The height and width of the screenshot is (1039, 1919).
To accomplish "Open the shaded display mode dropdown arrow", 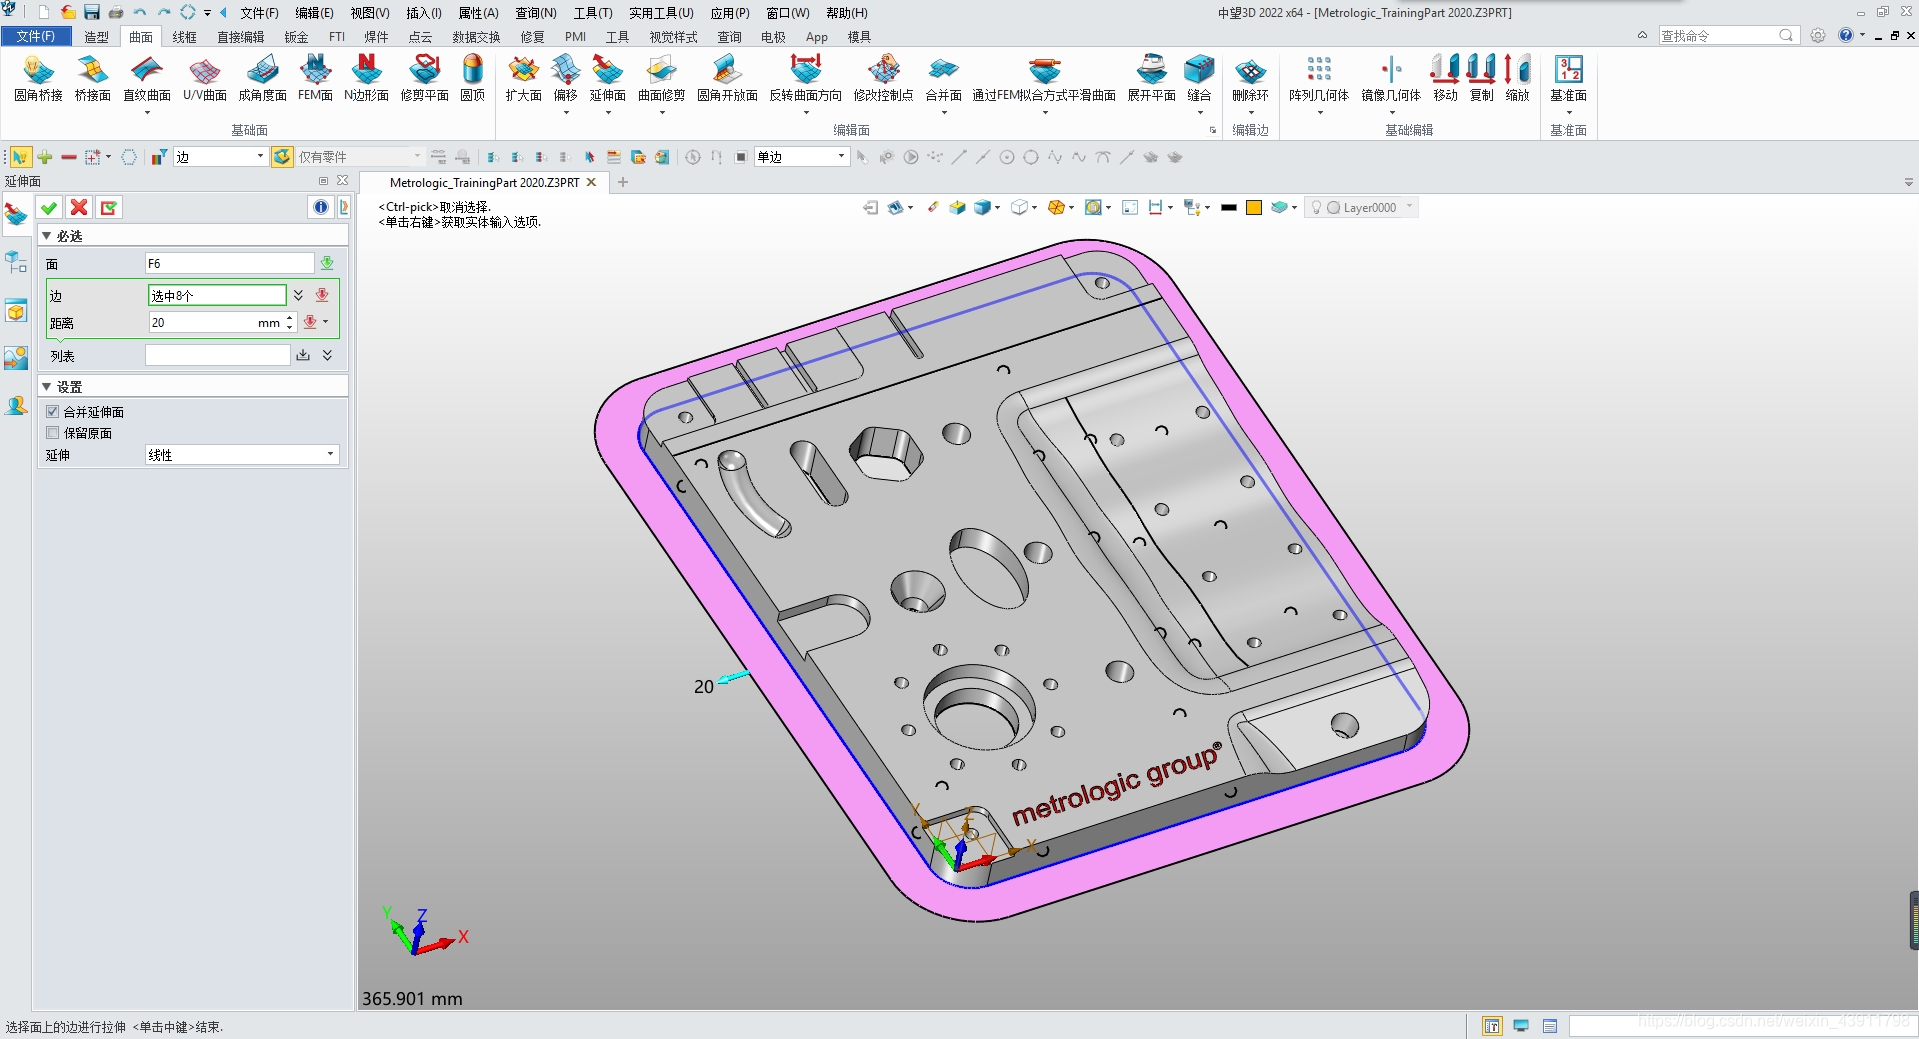I will click(997, 208).
